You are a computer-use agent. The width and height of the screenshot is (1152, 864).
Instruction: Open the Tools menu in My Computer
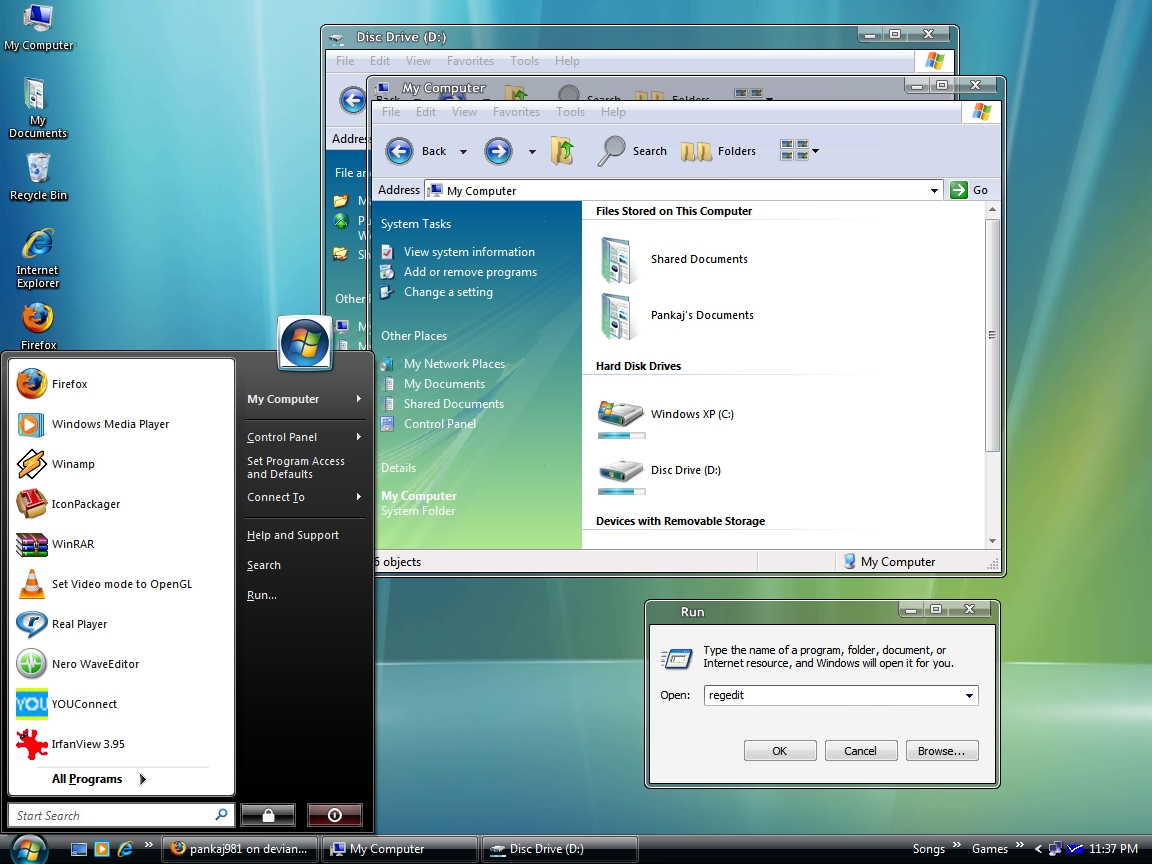tap(570, 112)
